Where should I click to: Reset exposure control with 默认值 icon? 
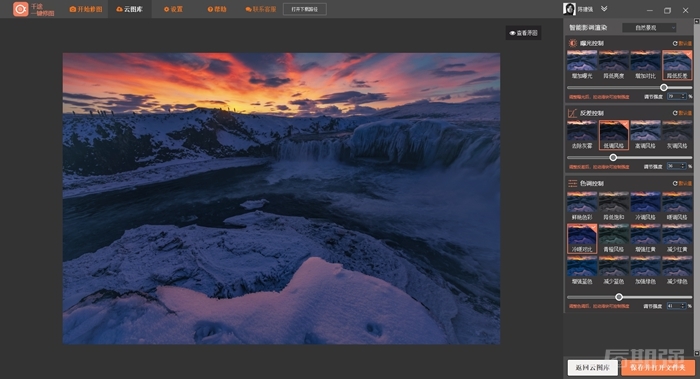pos(682,43)
